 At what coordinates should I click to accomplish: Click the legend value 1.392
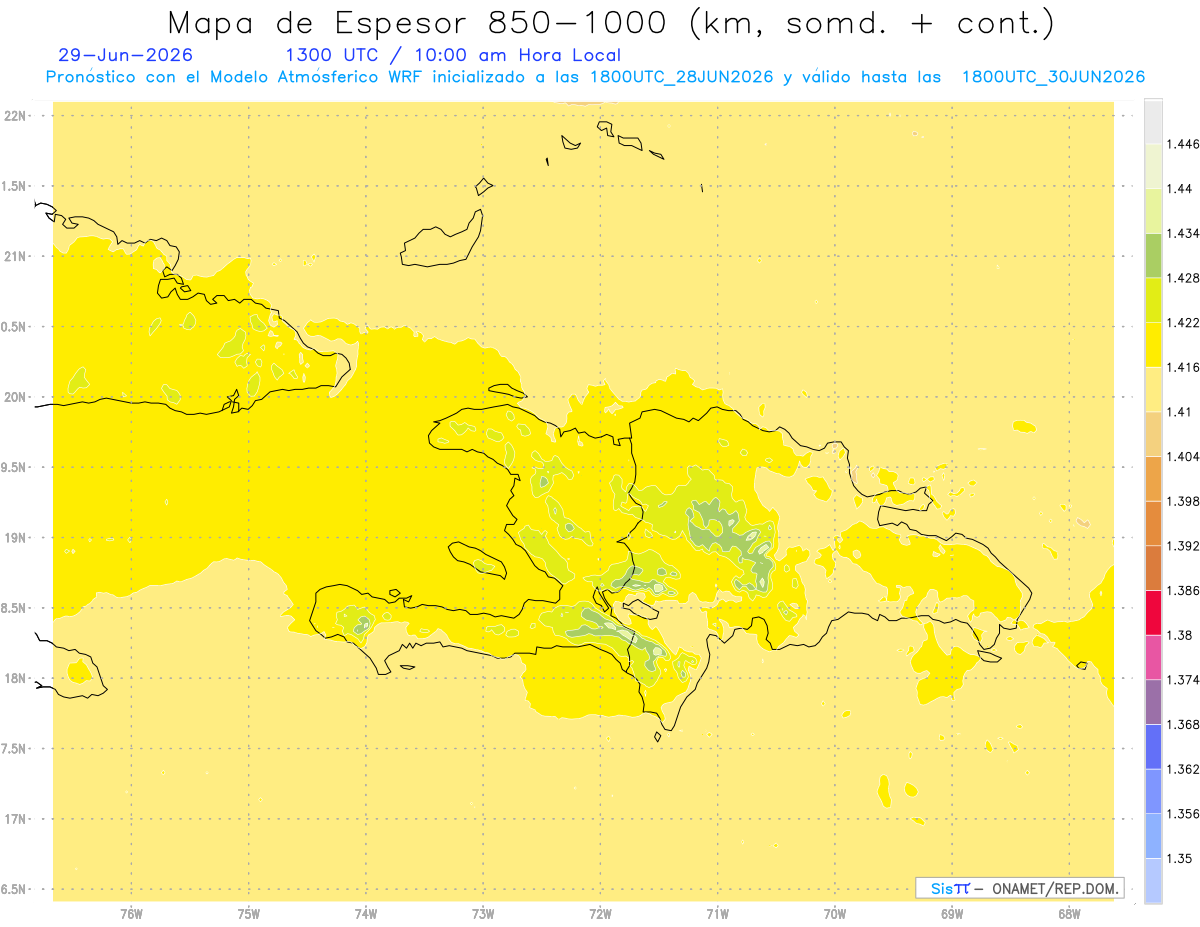tap(1182, 546)
